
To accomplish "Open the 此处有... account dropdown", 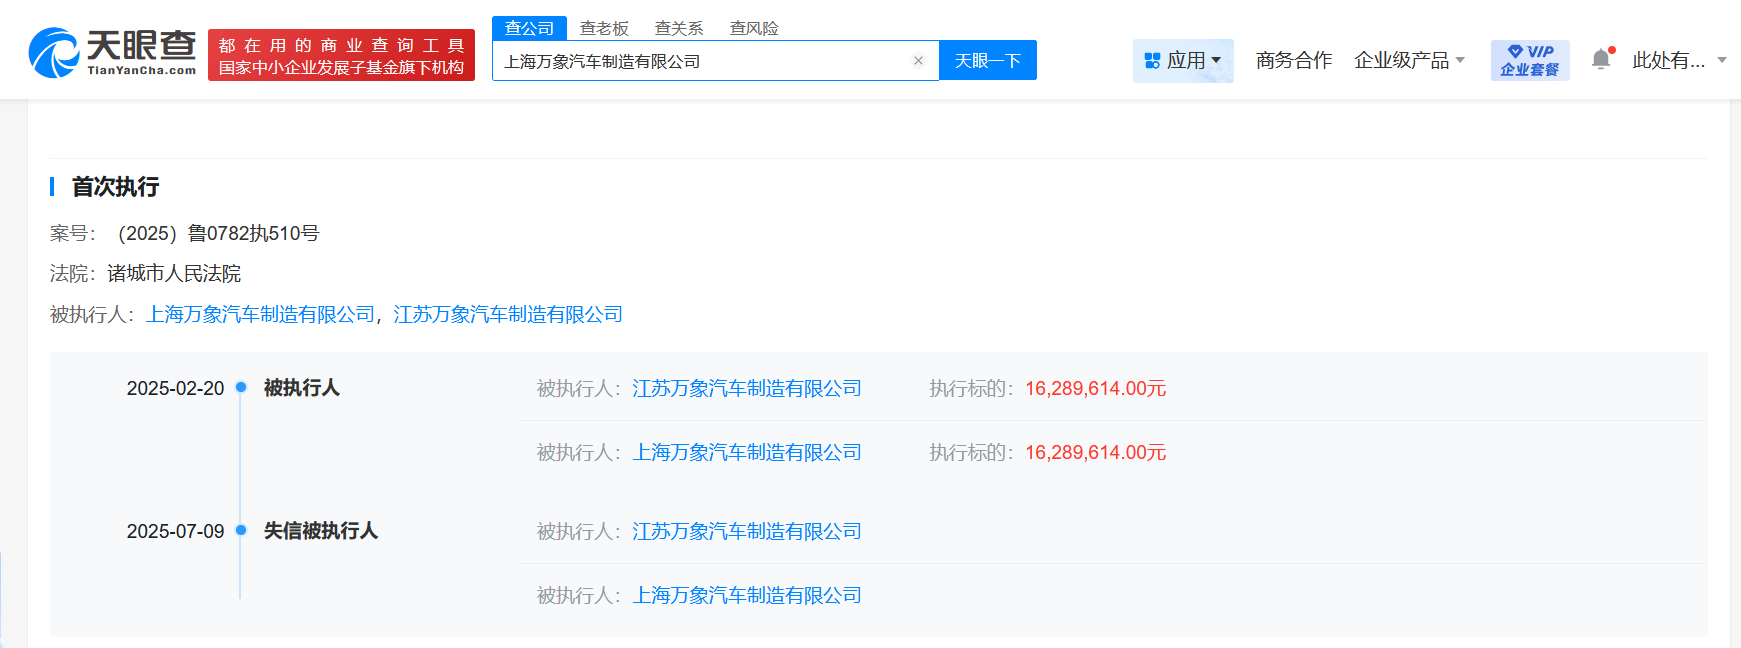I will pos(1679,60).
